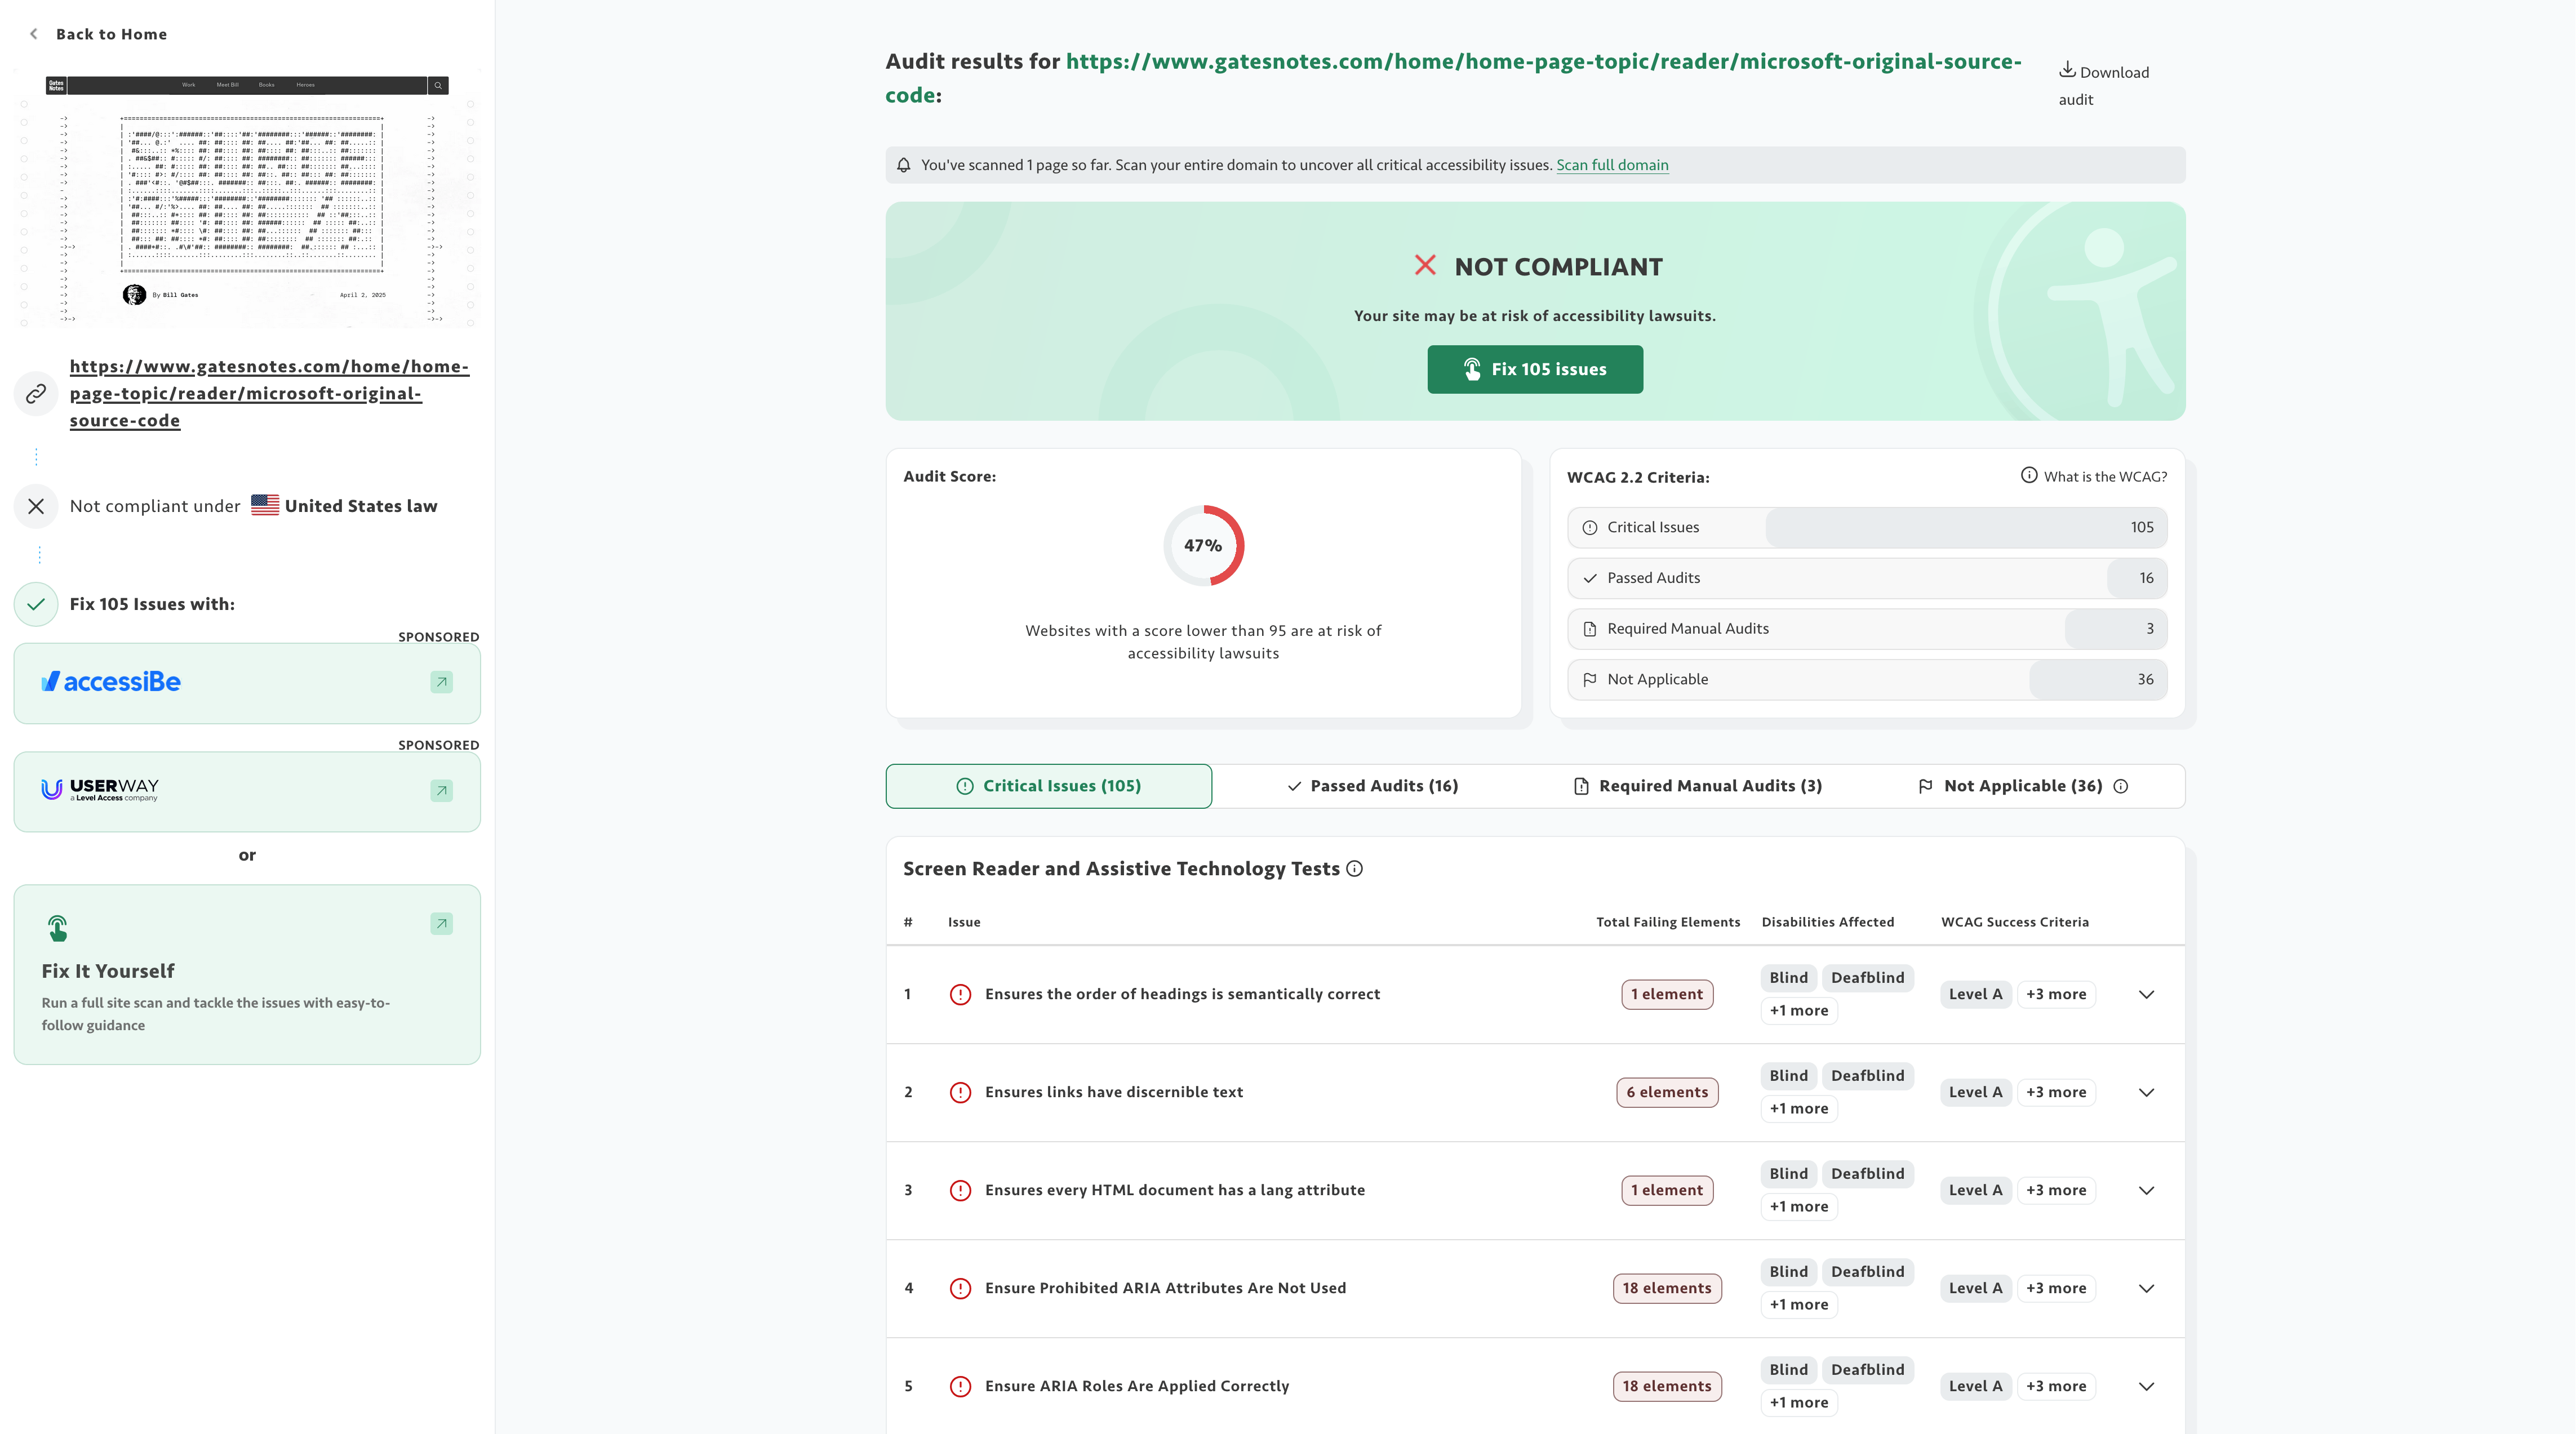The width and height of the screenshot is (2576, 1434).
Task: Click the scanned page screenshot thumbnail
Action: coord(247,198)
